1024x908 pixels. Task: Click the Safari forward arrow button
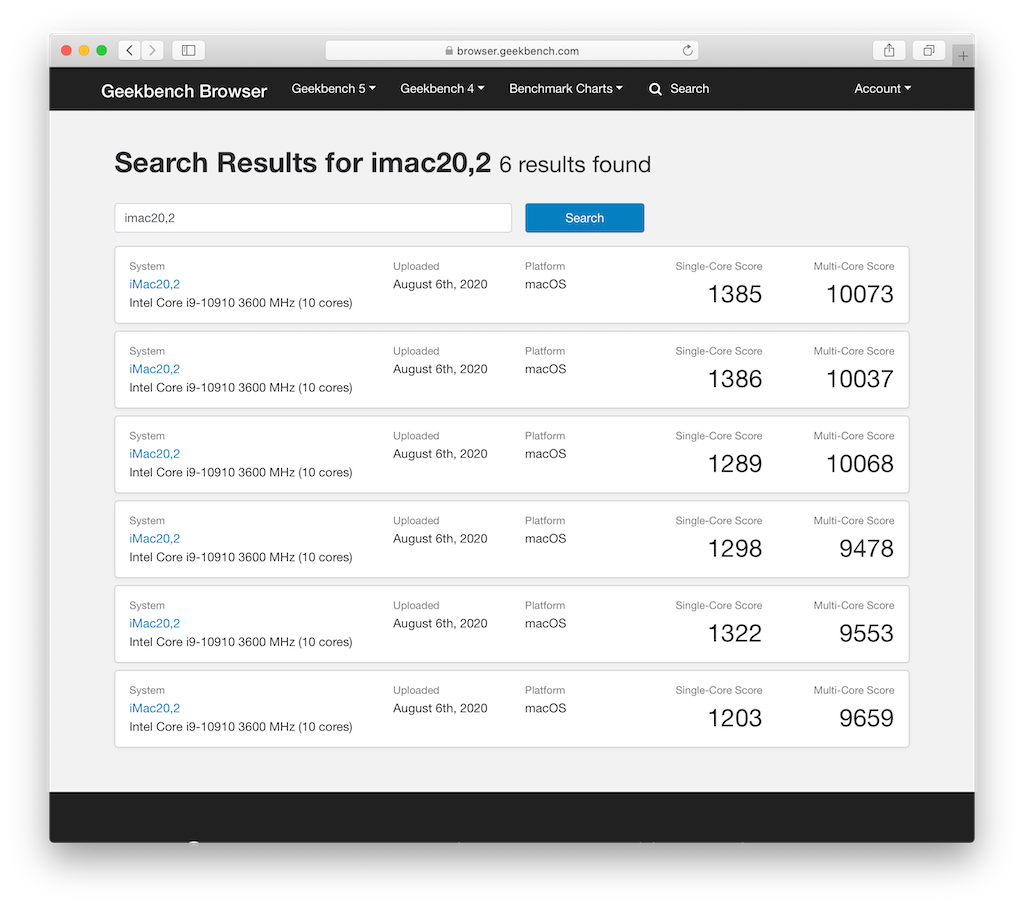click(152, 50)
